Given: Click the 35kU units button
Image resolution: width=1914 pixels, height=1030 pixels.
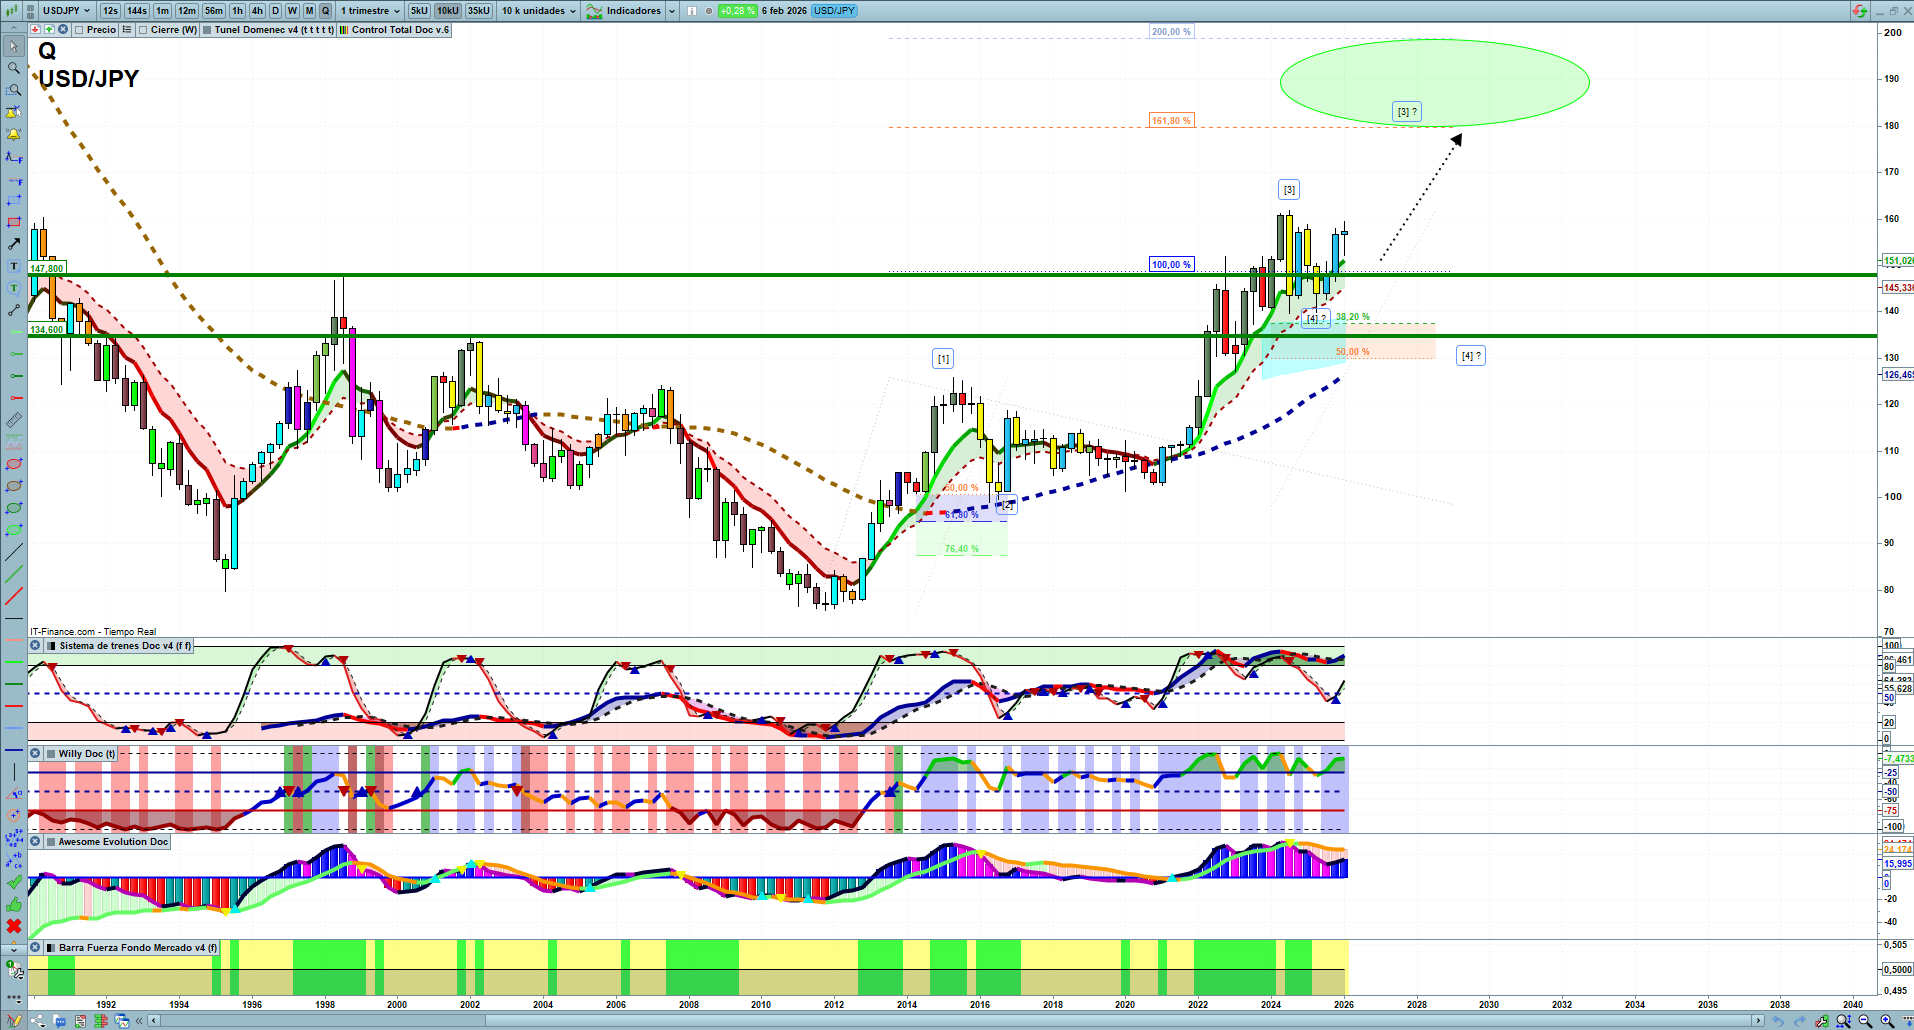Looking at the screenshot, I should [x=479, y=11].
